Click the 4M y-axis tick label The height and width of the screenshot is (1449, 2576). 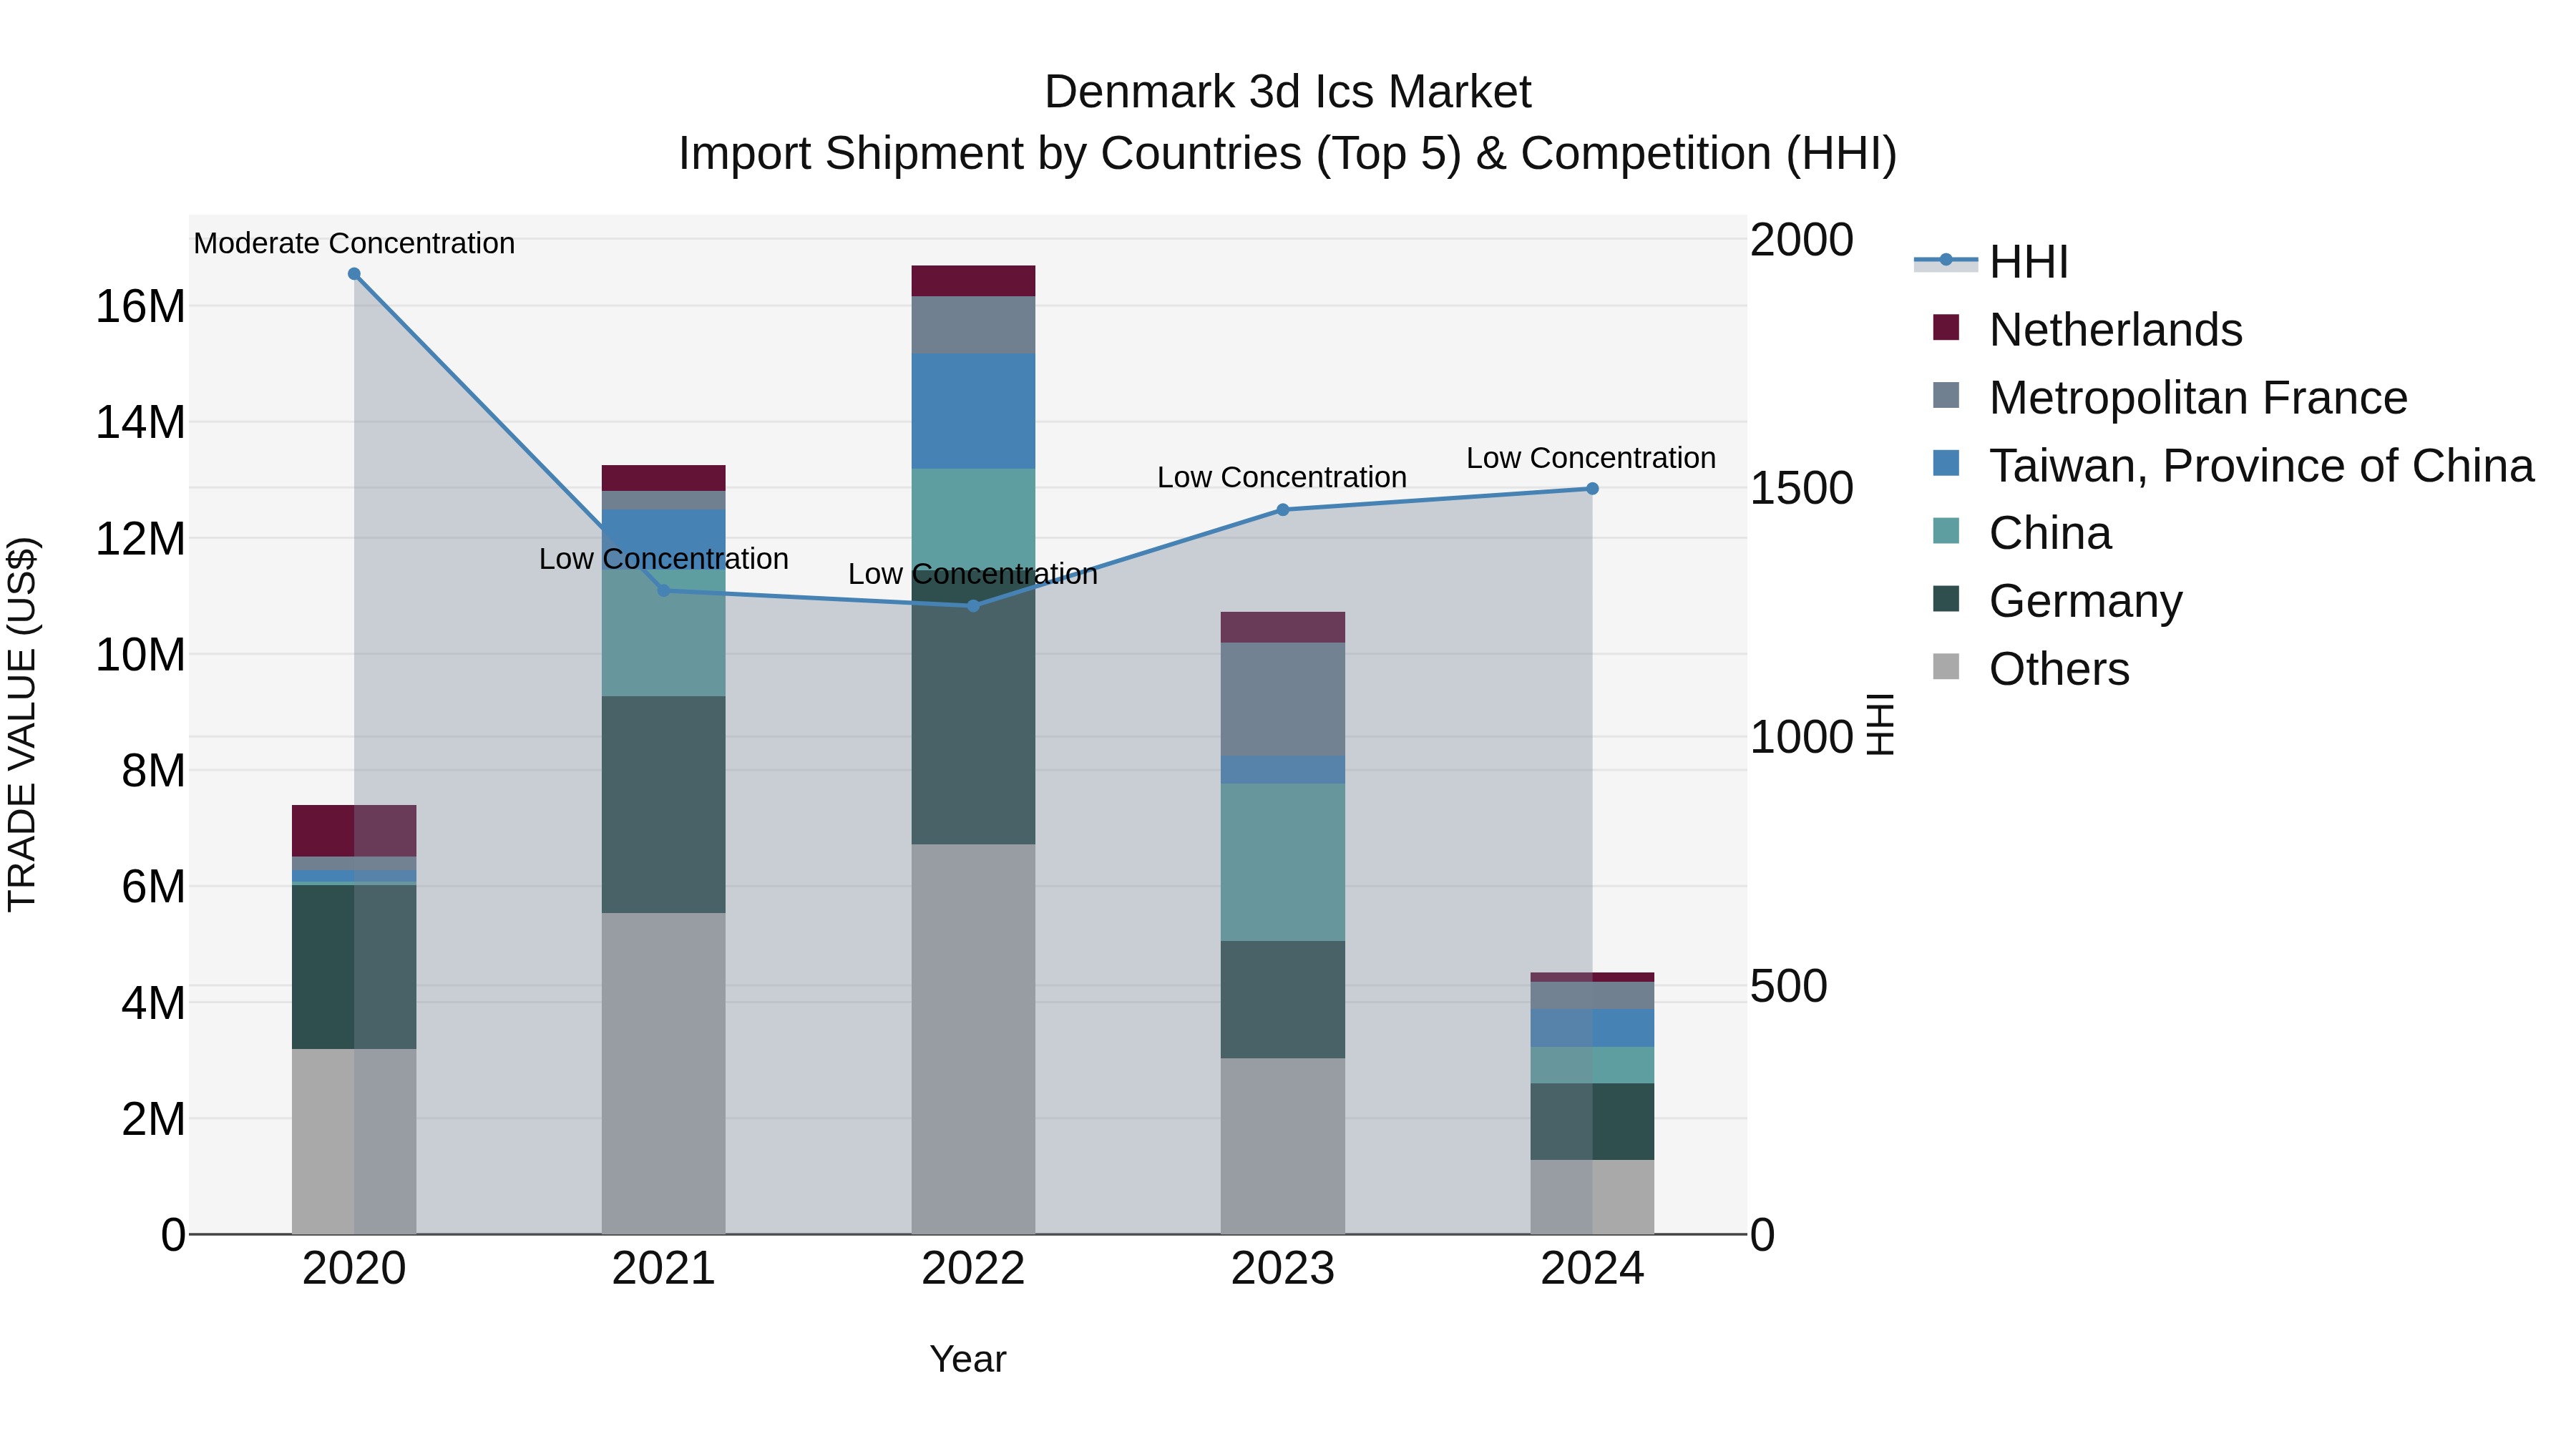click(153, 1003)
